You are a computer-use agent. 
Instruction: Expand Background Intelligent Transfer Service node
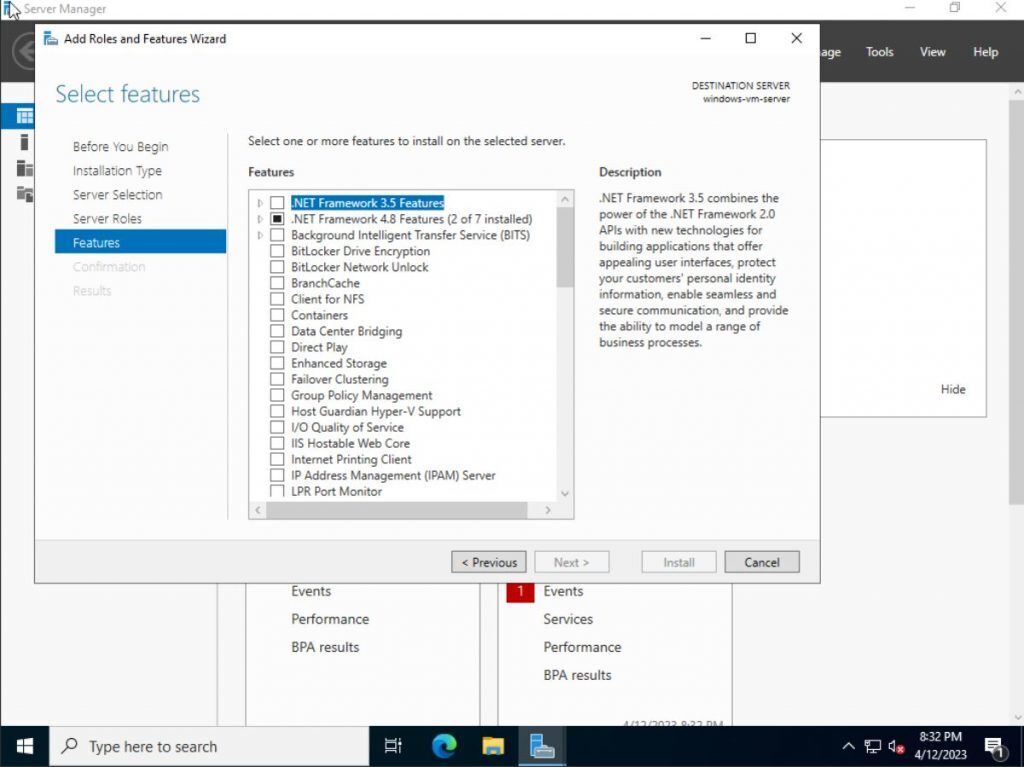259,235
